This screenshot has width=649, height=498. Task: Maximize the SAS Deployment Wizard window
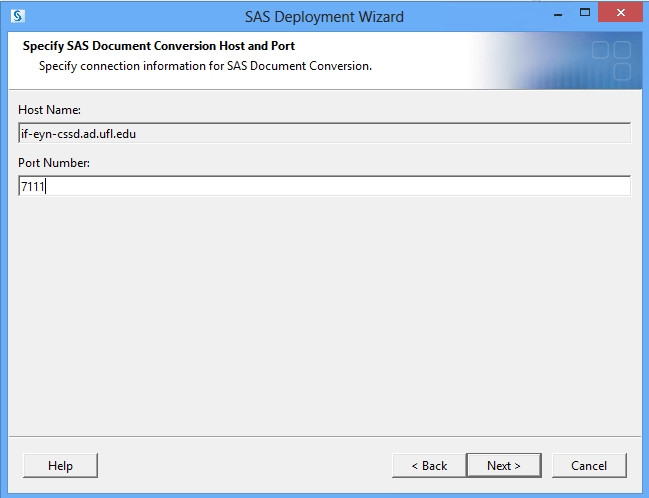pyautogui.click(x=584, y=13)
